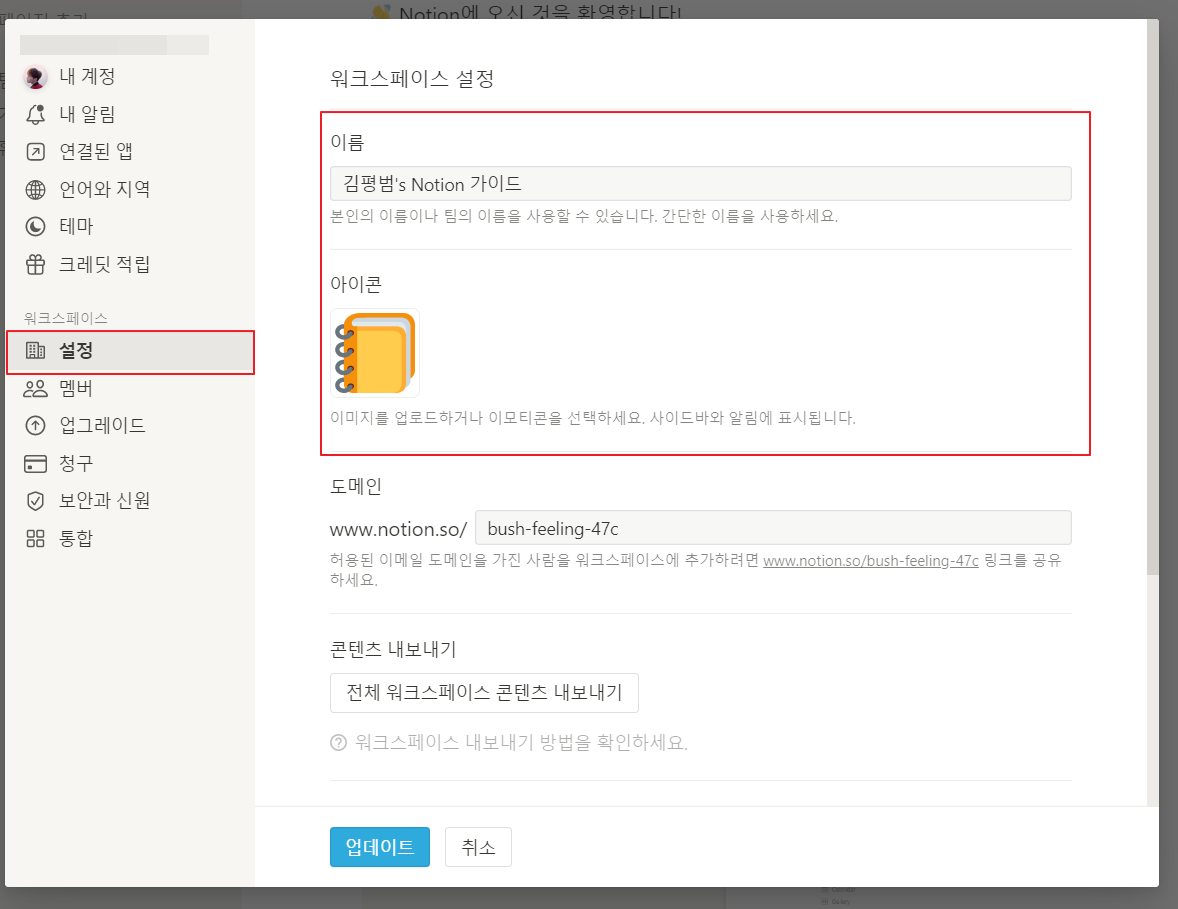Click the shield icon for 보안과 신원

point(35,501)
